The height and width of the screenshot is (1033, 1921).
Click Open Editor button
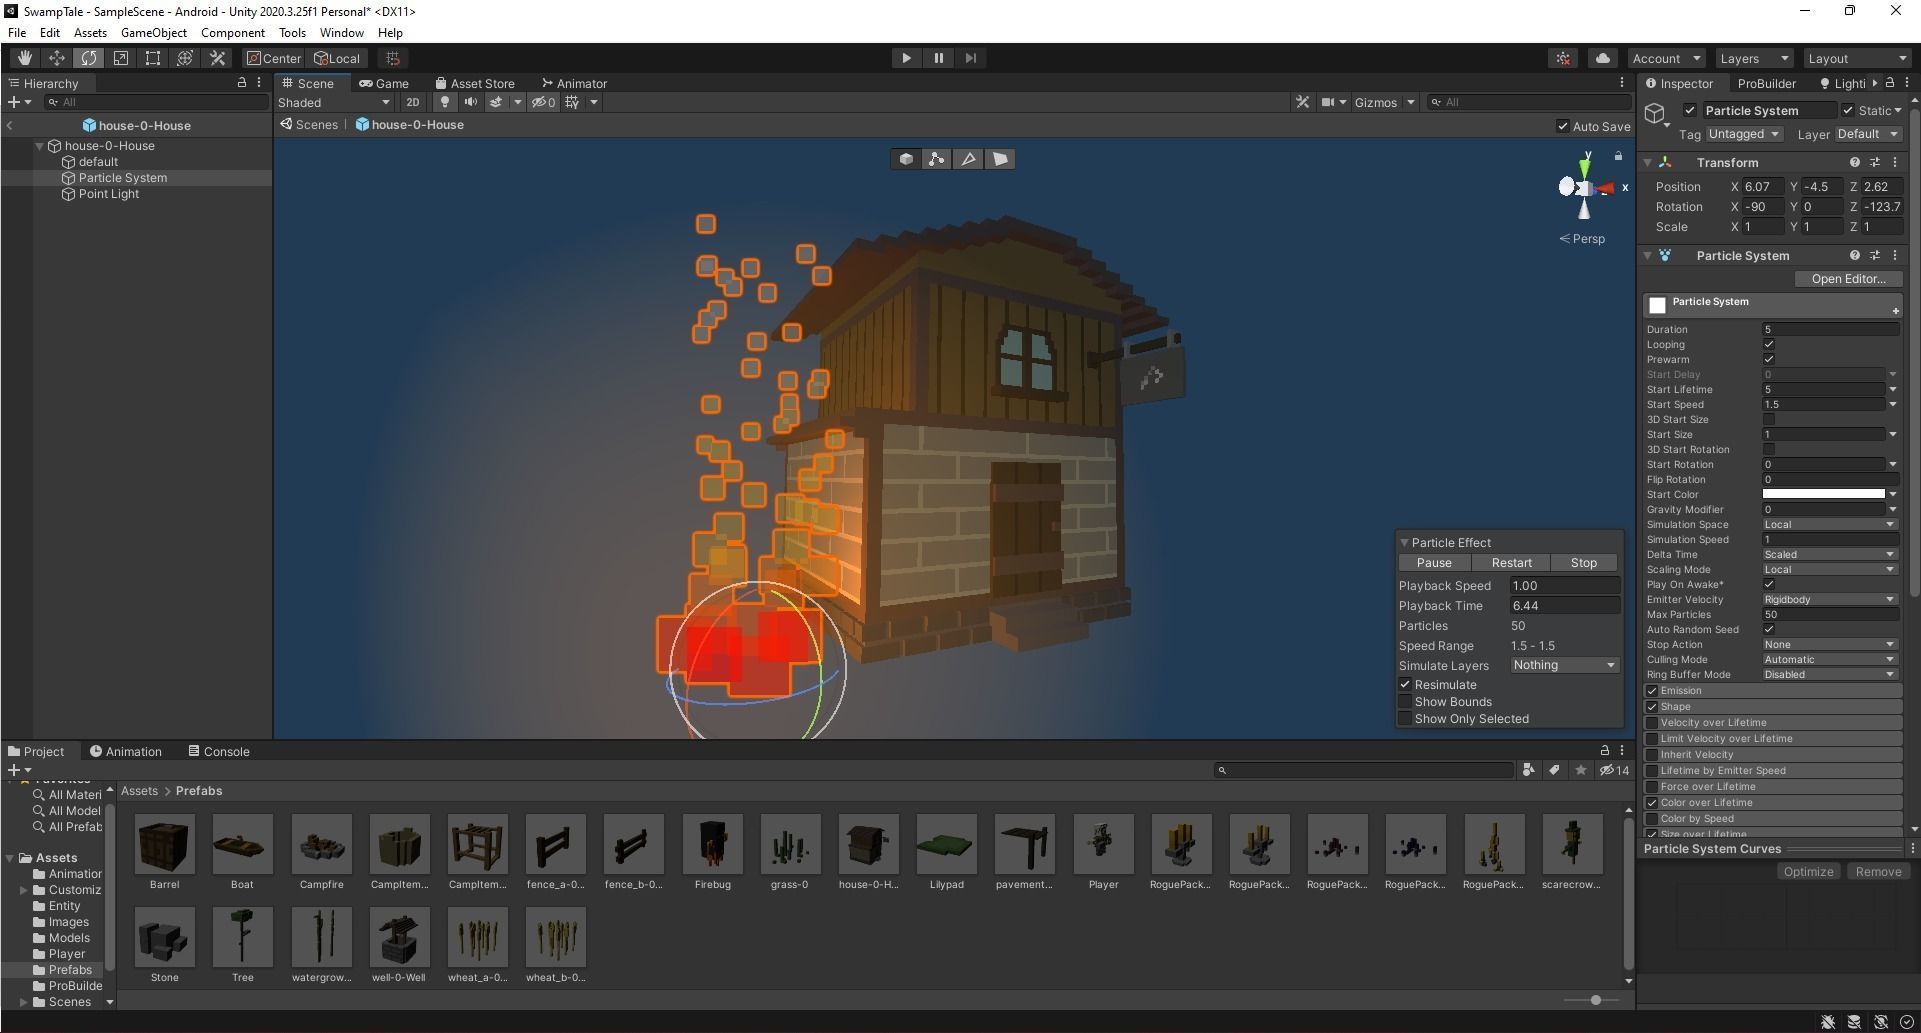1848,279
